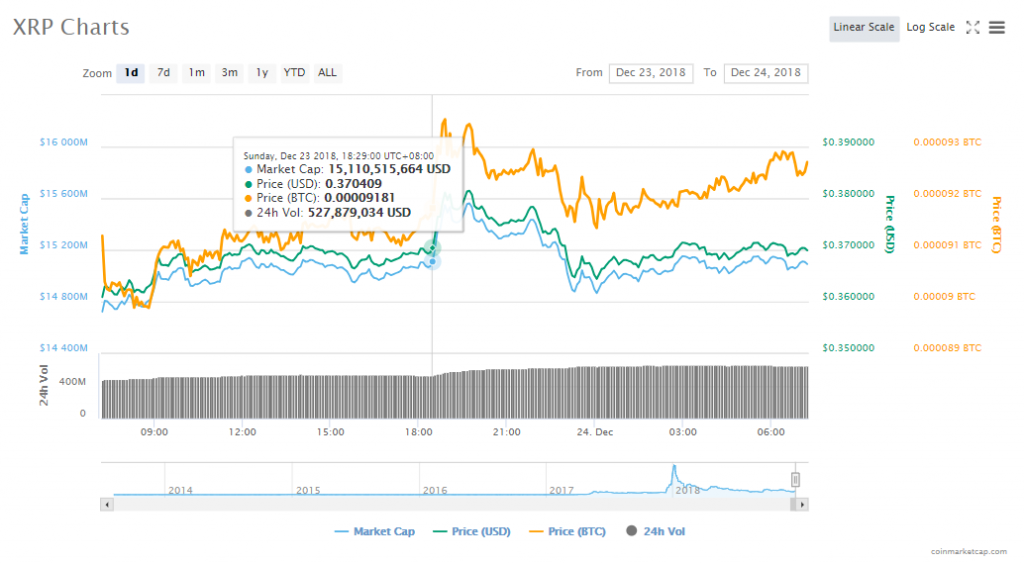Choose the YTD zoom option
Image resolution: width=1024 pixels, height=564 pixels.
(x=294, y=73)
